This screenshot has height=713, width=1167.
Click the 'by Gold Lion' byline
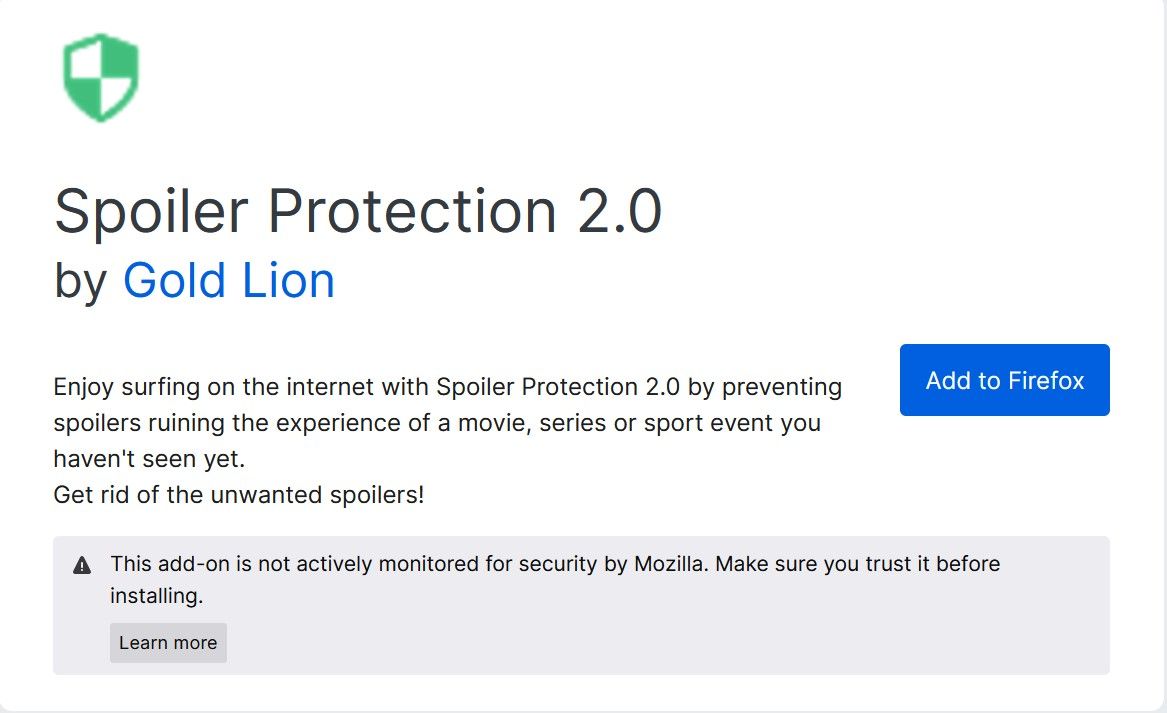pos(195,281)
